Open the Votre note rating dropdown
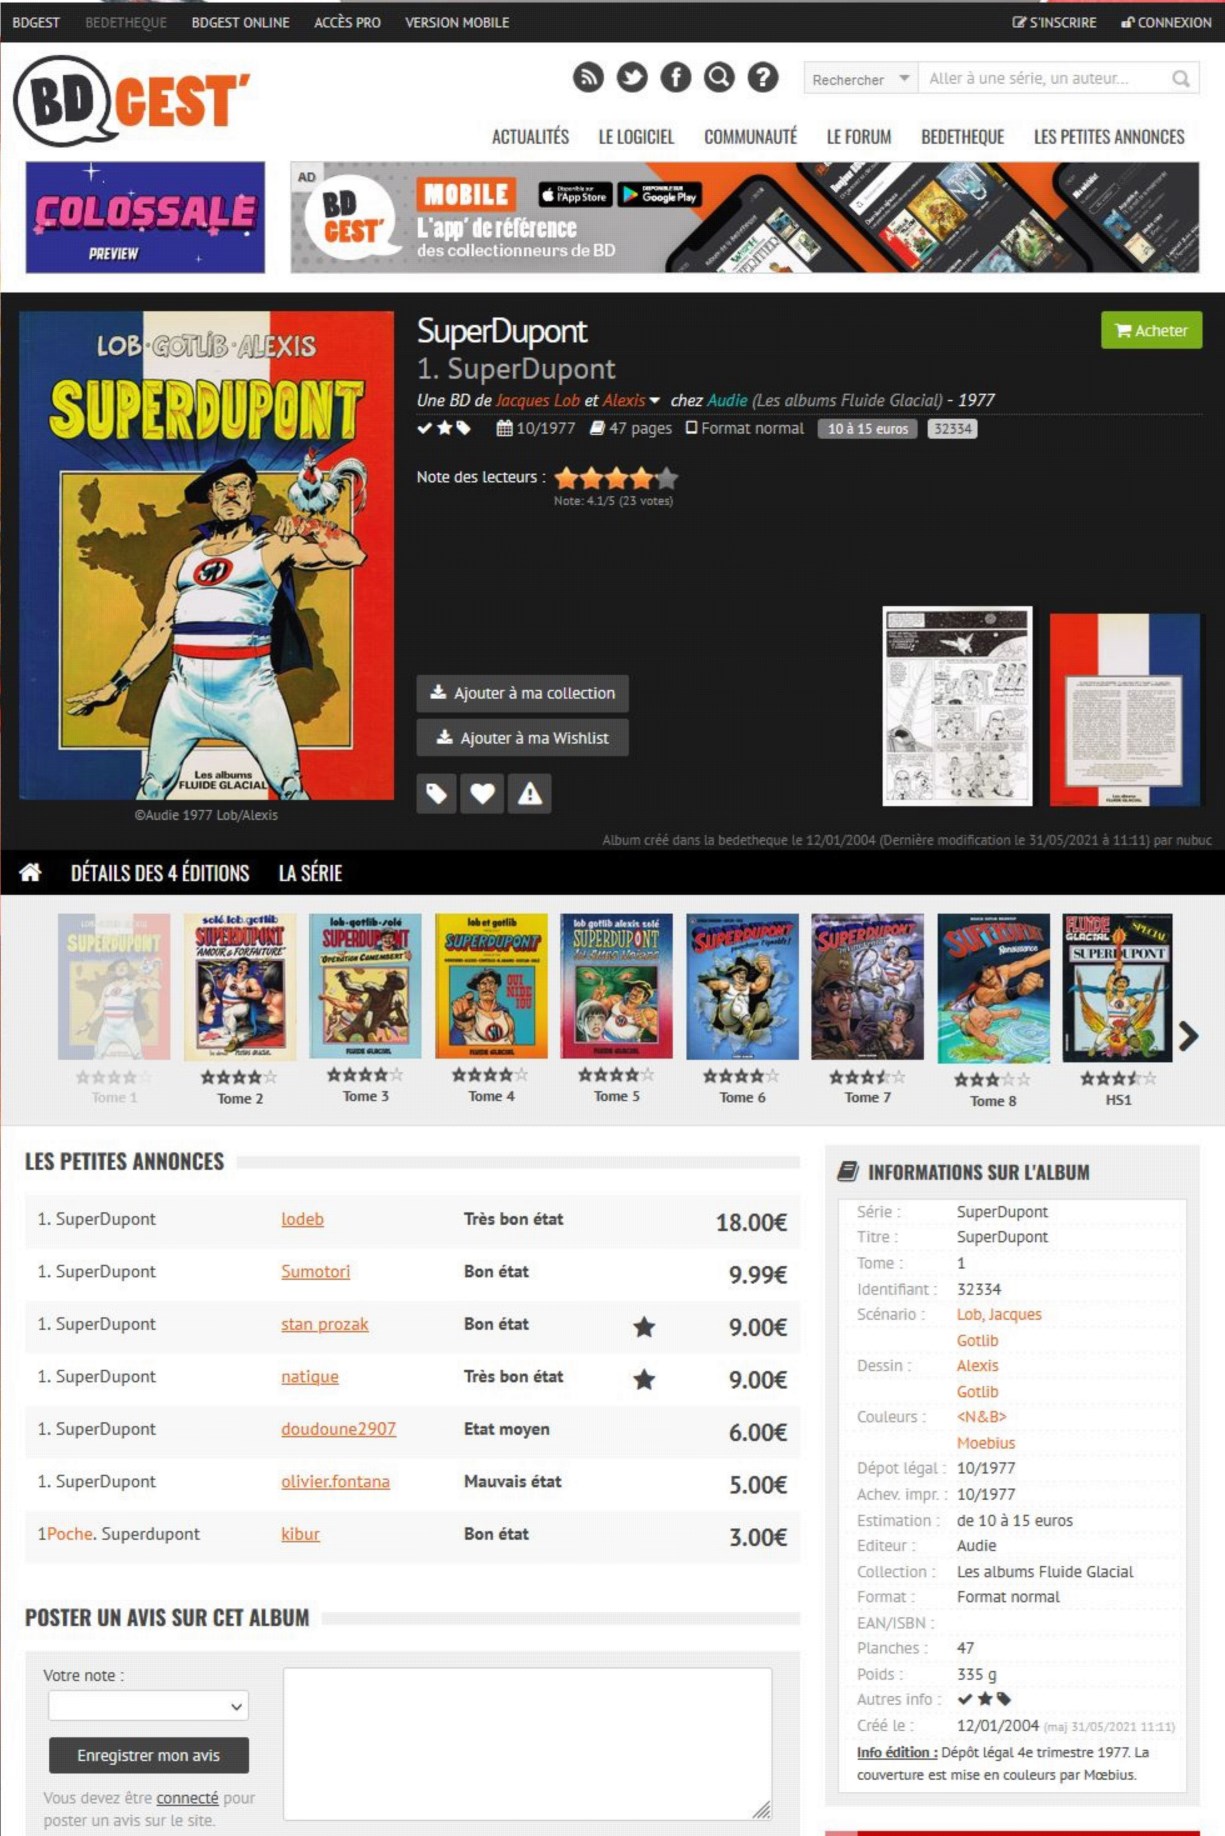Screen dimensions: 1225x1836 (148, 1706)
